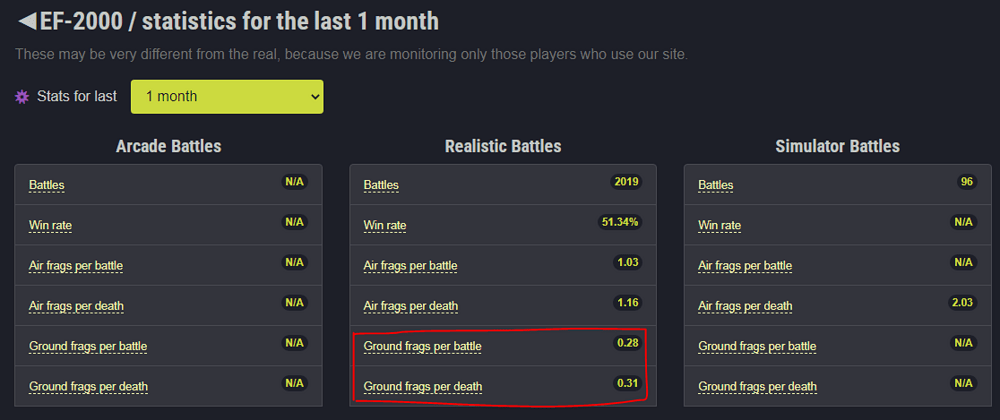Click Battles label in Realistic Battles
Viewport: 1000px width, 420px height.
point(381,186)
